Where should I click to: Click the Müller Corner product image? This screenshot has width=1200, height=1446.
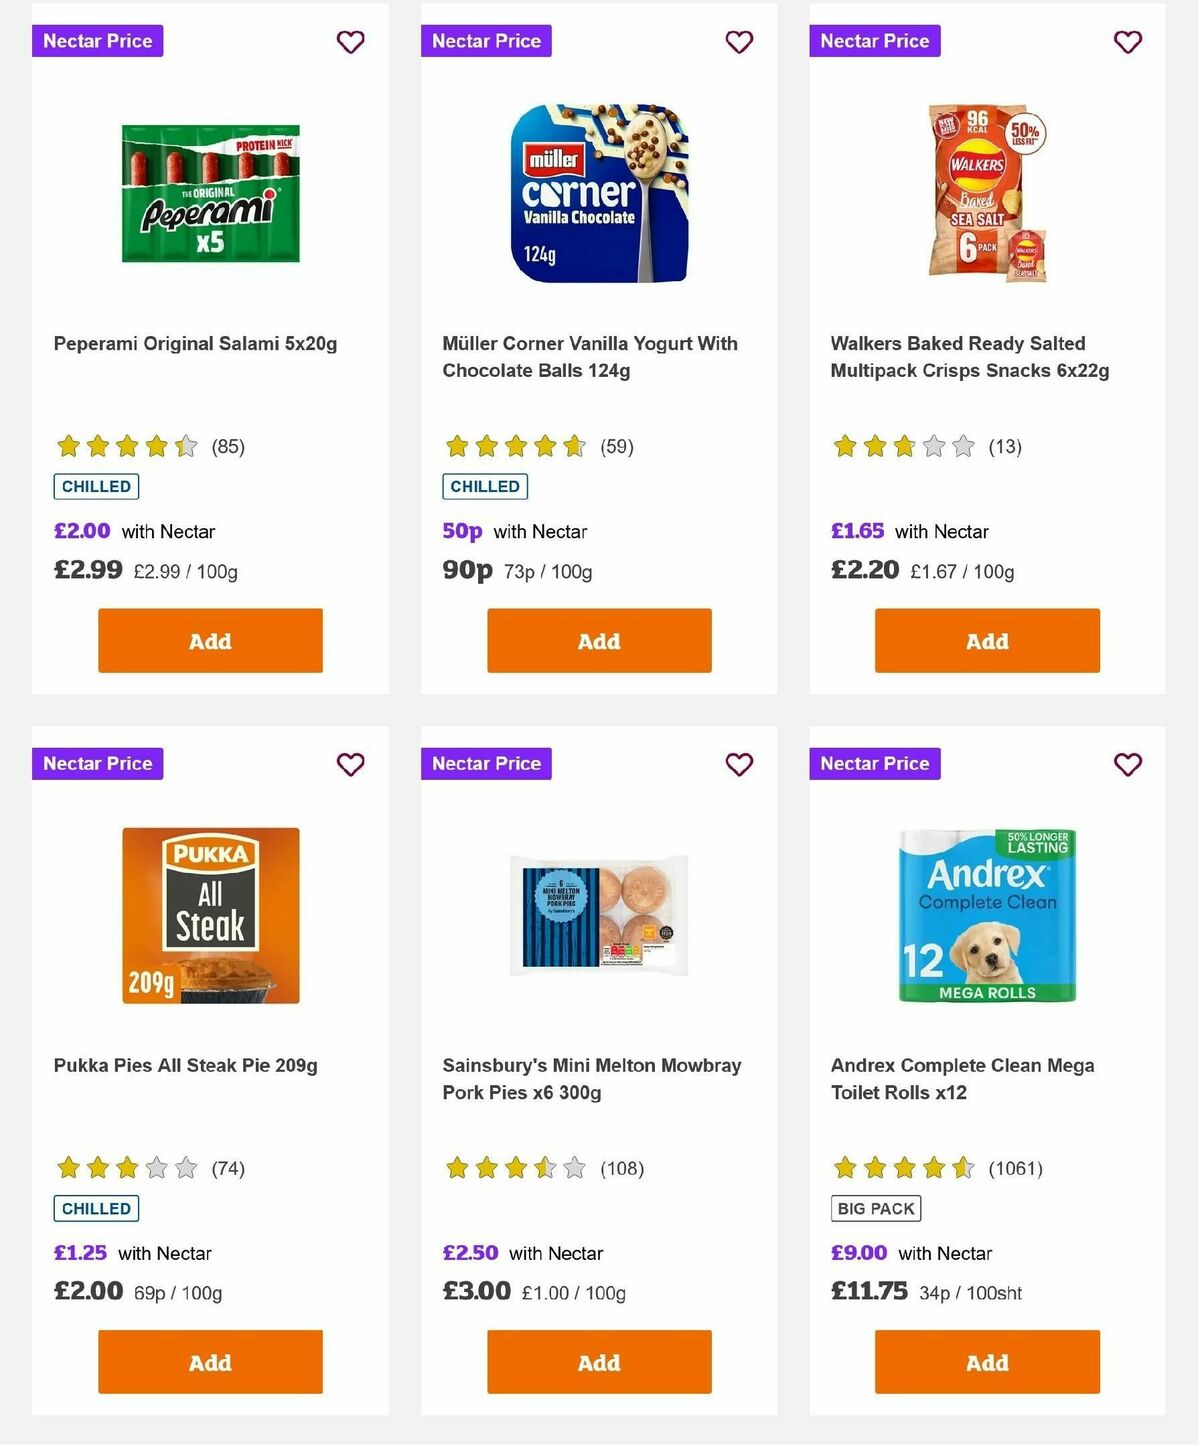click(x=598, y=193)
